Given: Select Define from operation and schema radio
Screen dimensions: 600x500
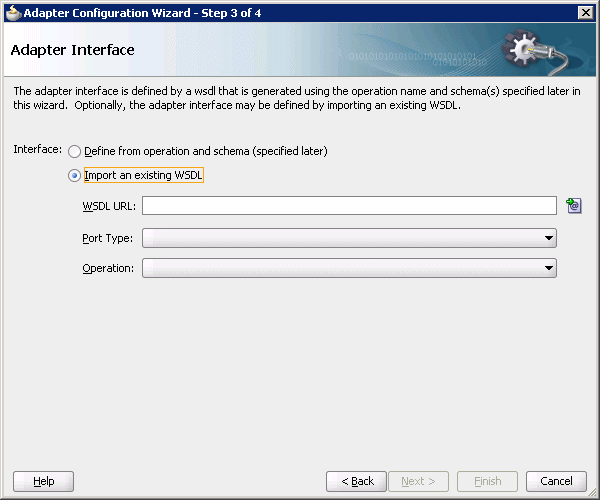Looking at the screenshot, I should 74,151.
